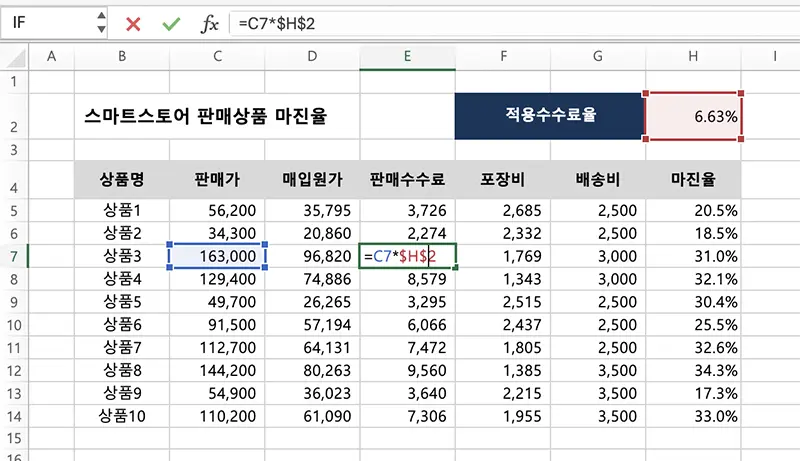
Task: Select the cost cell 80,263
Action: pos(312,371)
